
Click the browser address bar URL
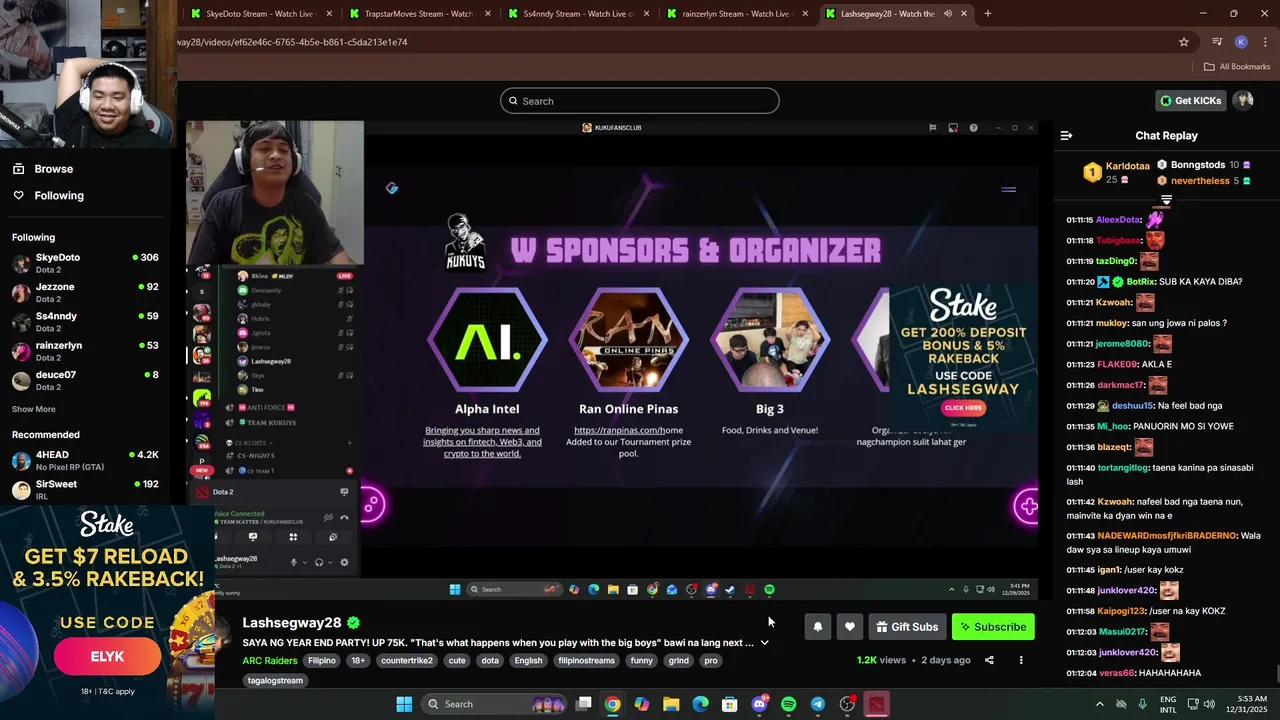pos(293,42)
